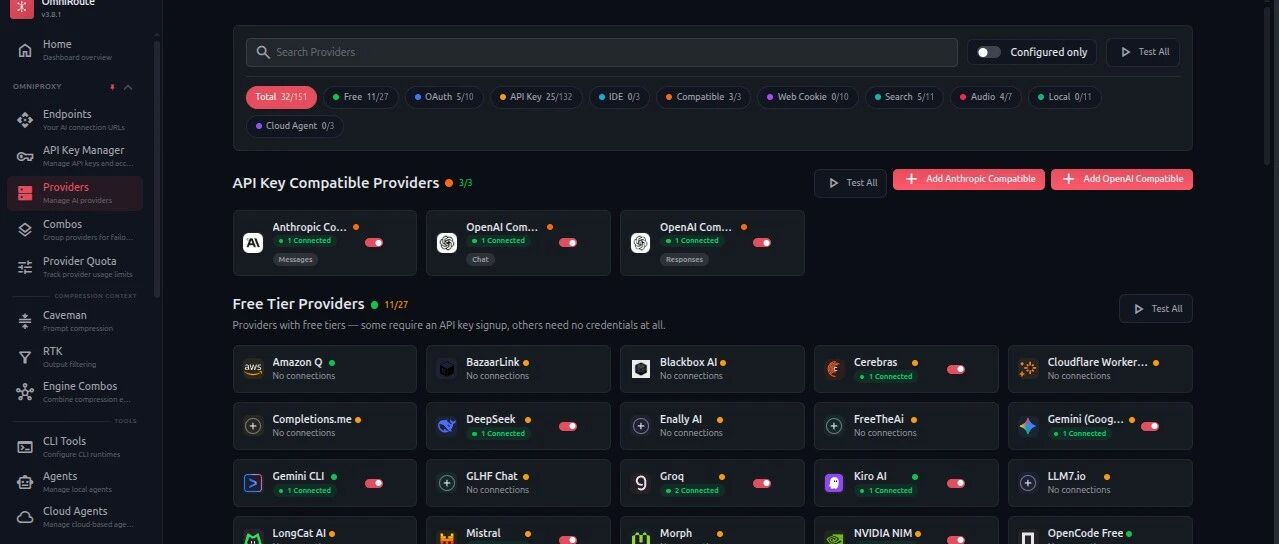Click the Providers sidebar icon
This screenshot has width=1279, height=544.
pyautogui.click(x=26, y=193)
